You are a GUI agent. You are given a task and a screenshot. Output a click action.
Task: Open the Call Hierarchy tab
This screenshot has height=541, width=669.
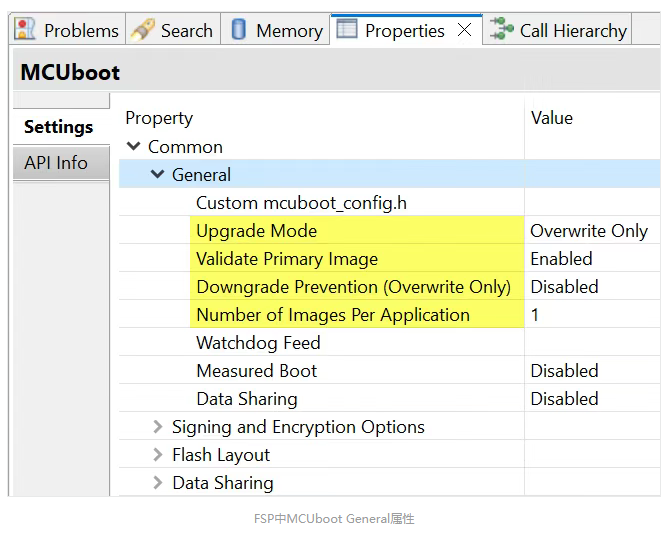point(558,30)
